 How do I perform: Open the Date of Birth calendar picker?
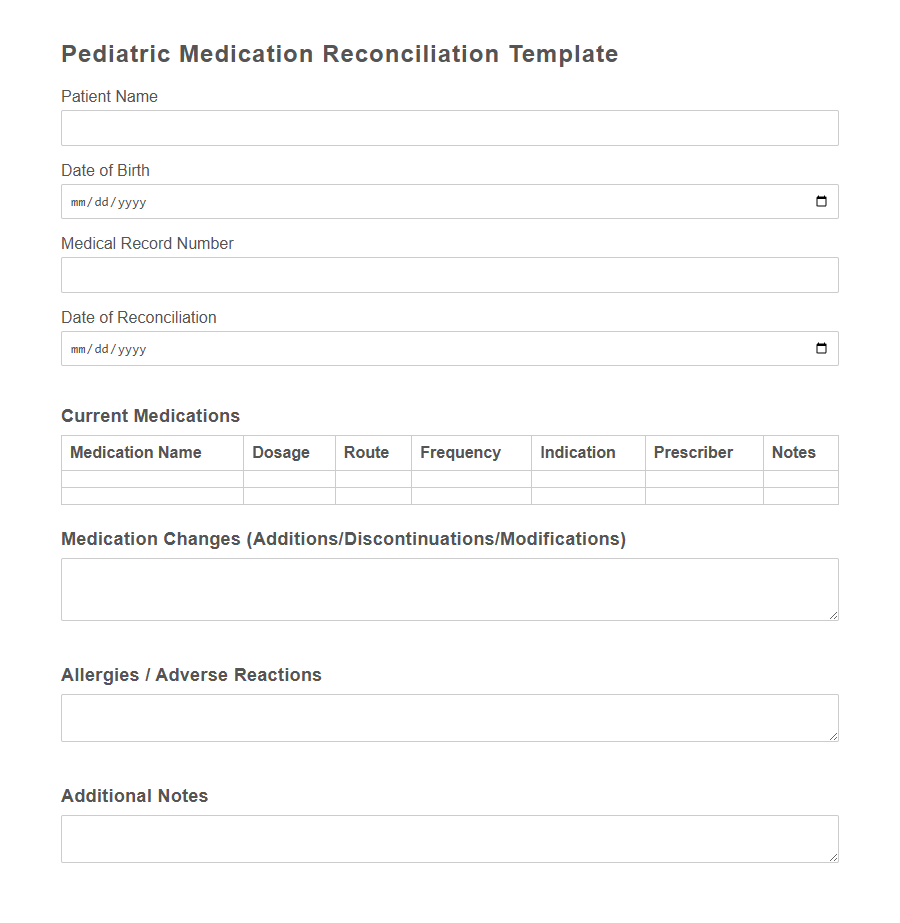[x=821, y=201]
